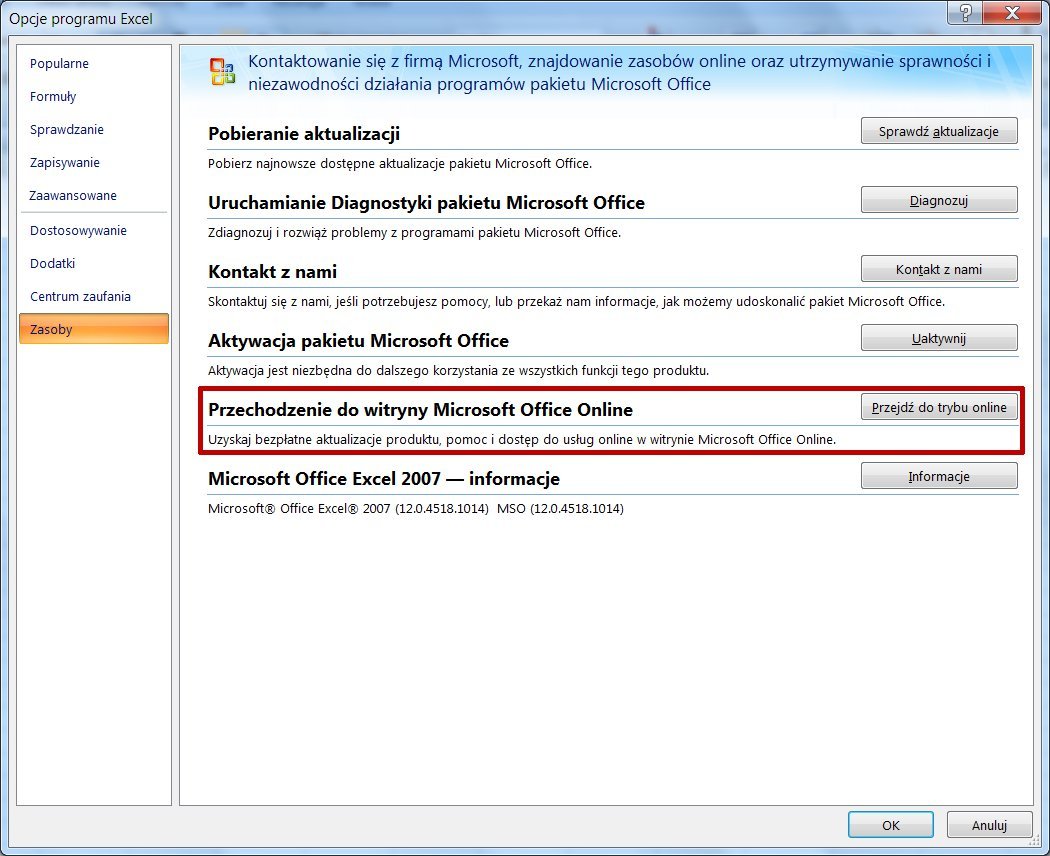Click the Uruchamianie Diagnostyki pakietu heading
The width and height of the screenshot is (1050, 856).
[427, 203]
